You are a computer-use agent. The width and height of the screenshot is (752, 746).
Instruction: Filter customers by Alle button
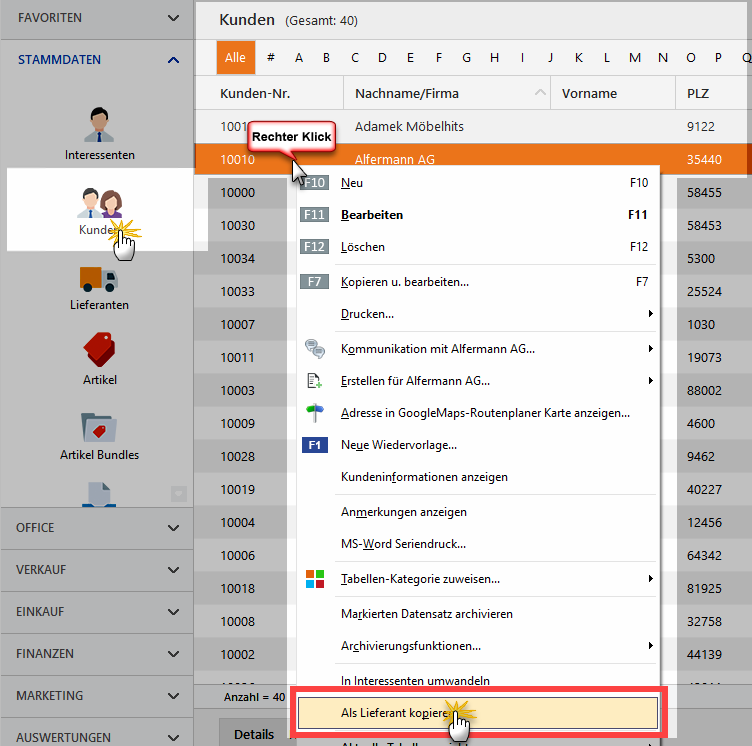pos(235,58)
